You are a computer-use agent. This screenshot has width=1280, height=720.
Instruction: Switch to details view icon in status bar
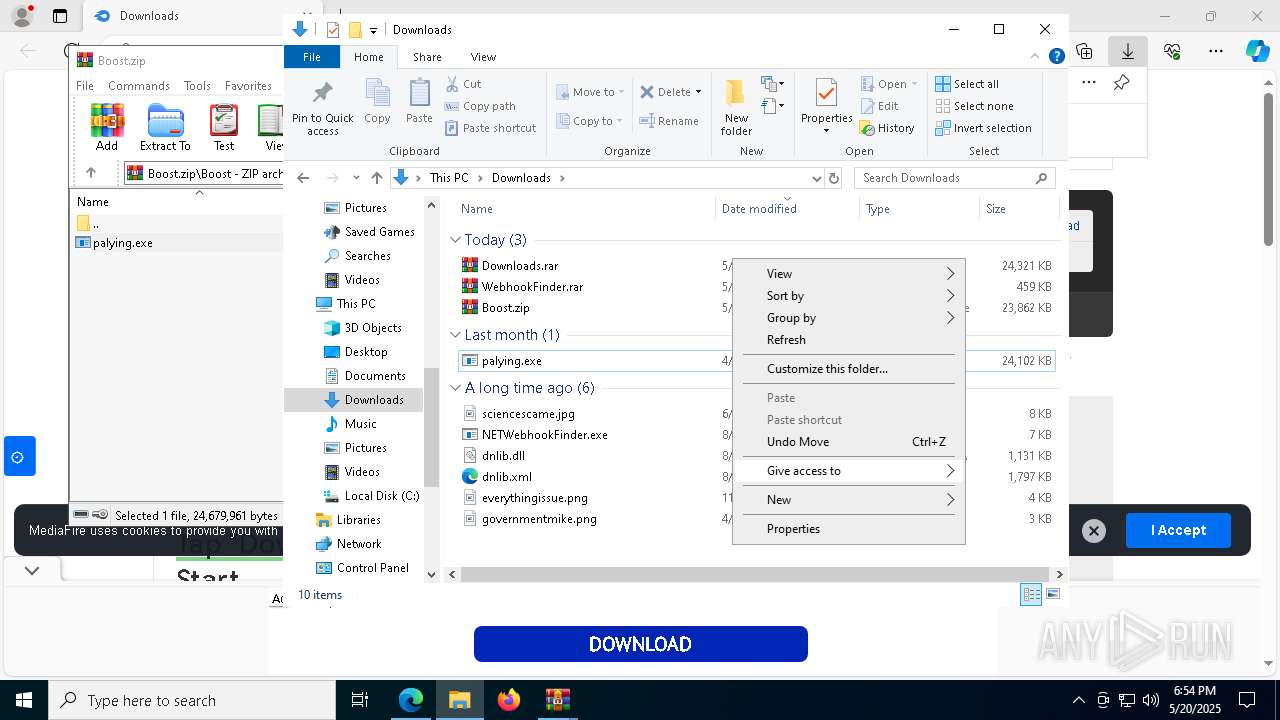(x=1031, y=595)
